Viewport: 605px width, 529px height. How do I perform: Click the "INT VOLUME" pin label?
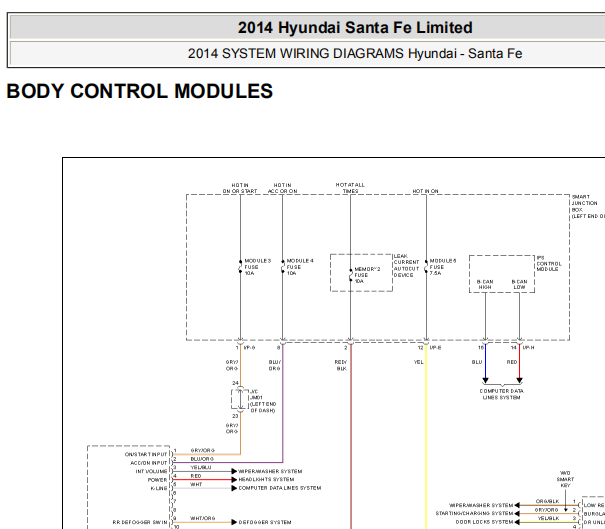(151, 471)
